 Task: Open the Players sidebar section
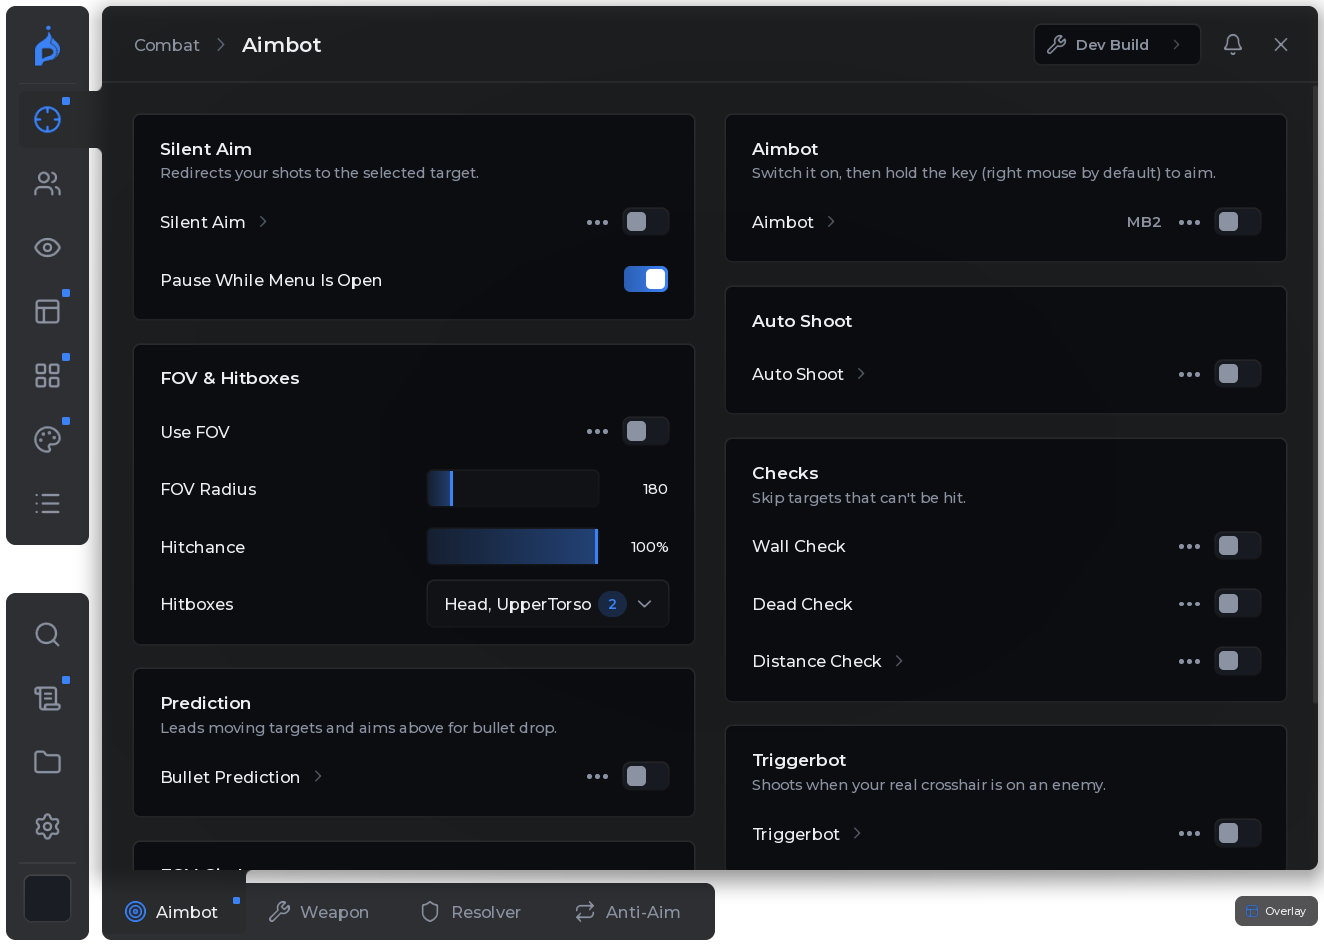pyautogui.click(x=47, y=184)
